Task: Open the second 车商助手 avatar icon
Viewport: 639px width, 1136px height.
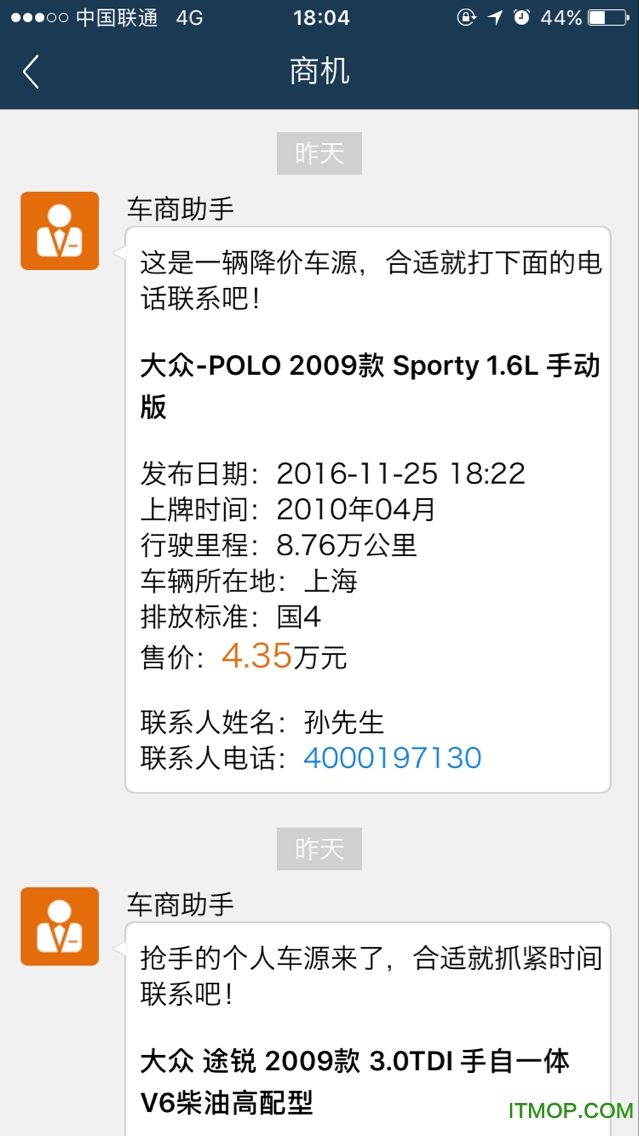Action: 59,926
